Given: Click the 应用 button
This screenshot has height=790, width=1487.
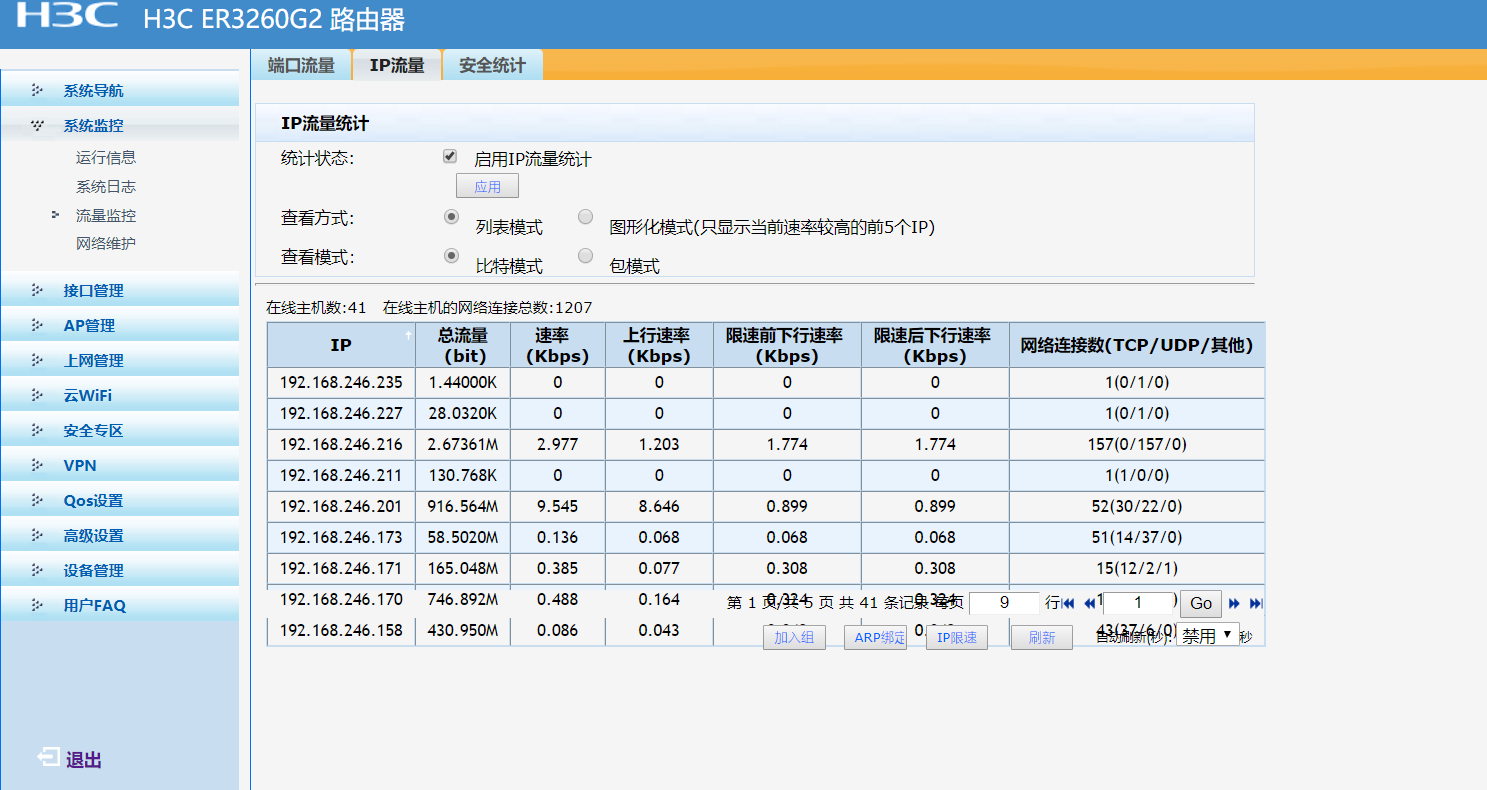Looking at the screenshot, I should (487, 186).
